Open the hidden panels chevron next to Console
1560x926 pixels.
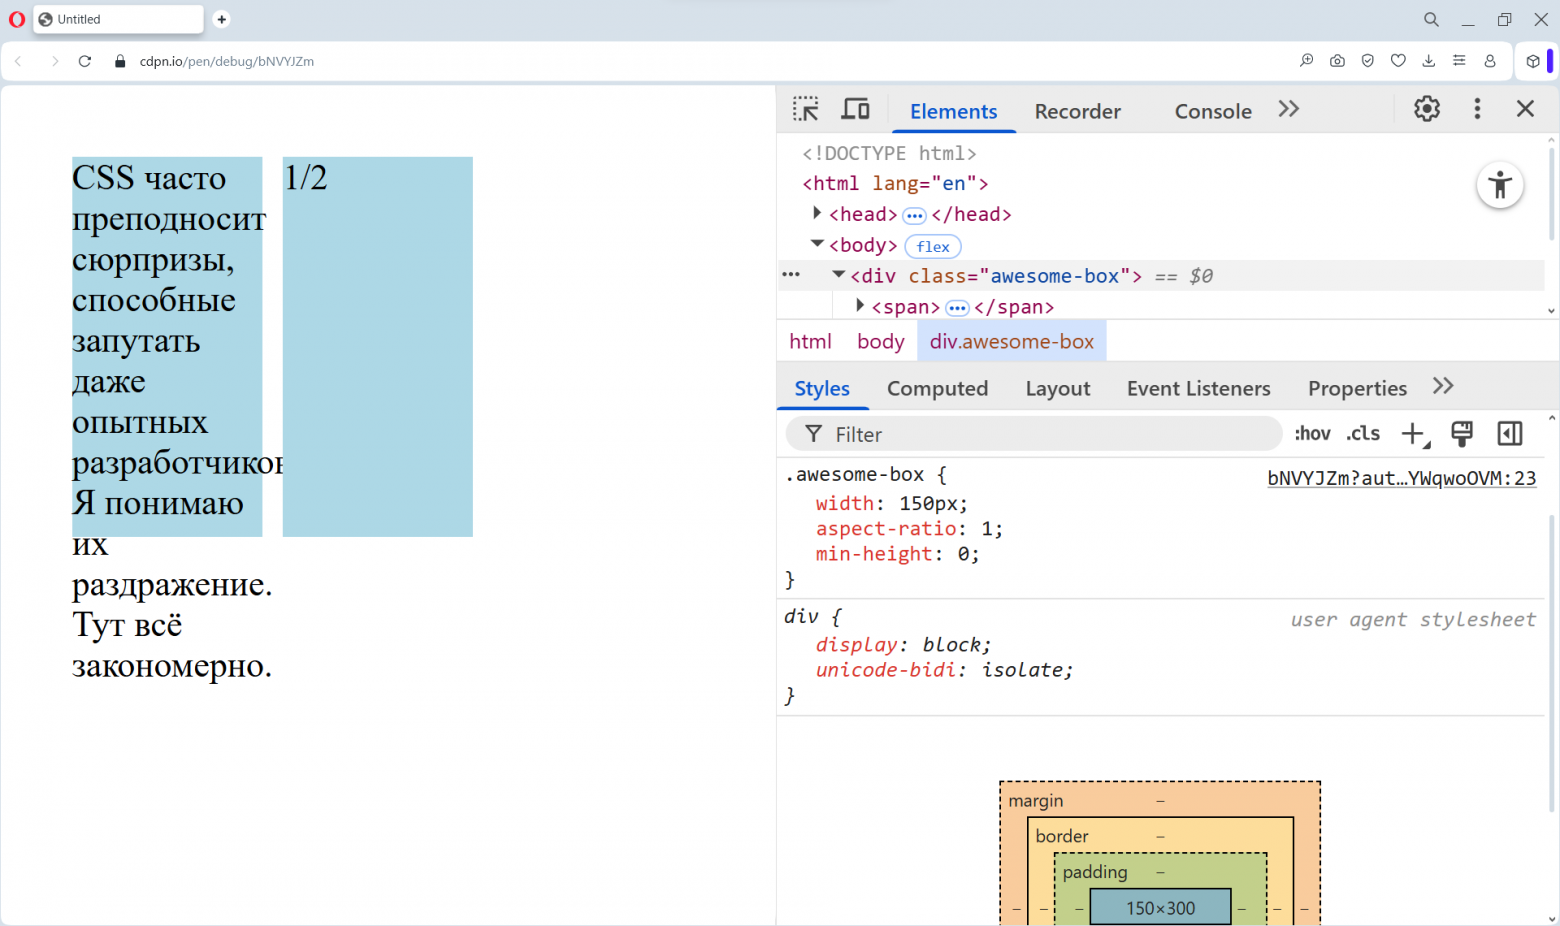tap(1288, 109)
